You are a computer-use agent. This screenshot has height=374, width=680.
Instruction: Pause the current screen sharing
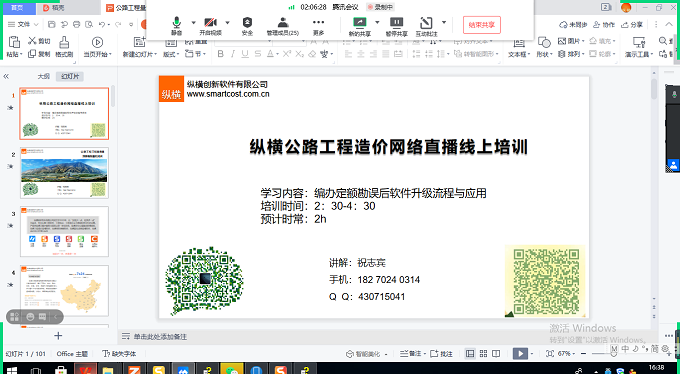396,26
